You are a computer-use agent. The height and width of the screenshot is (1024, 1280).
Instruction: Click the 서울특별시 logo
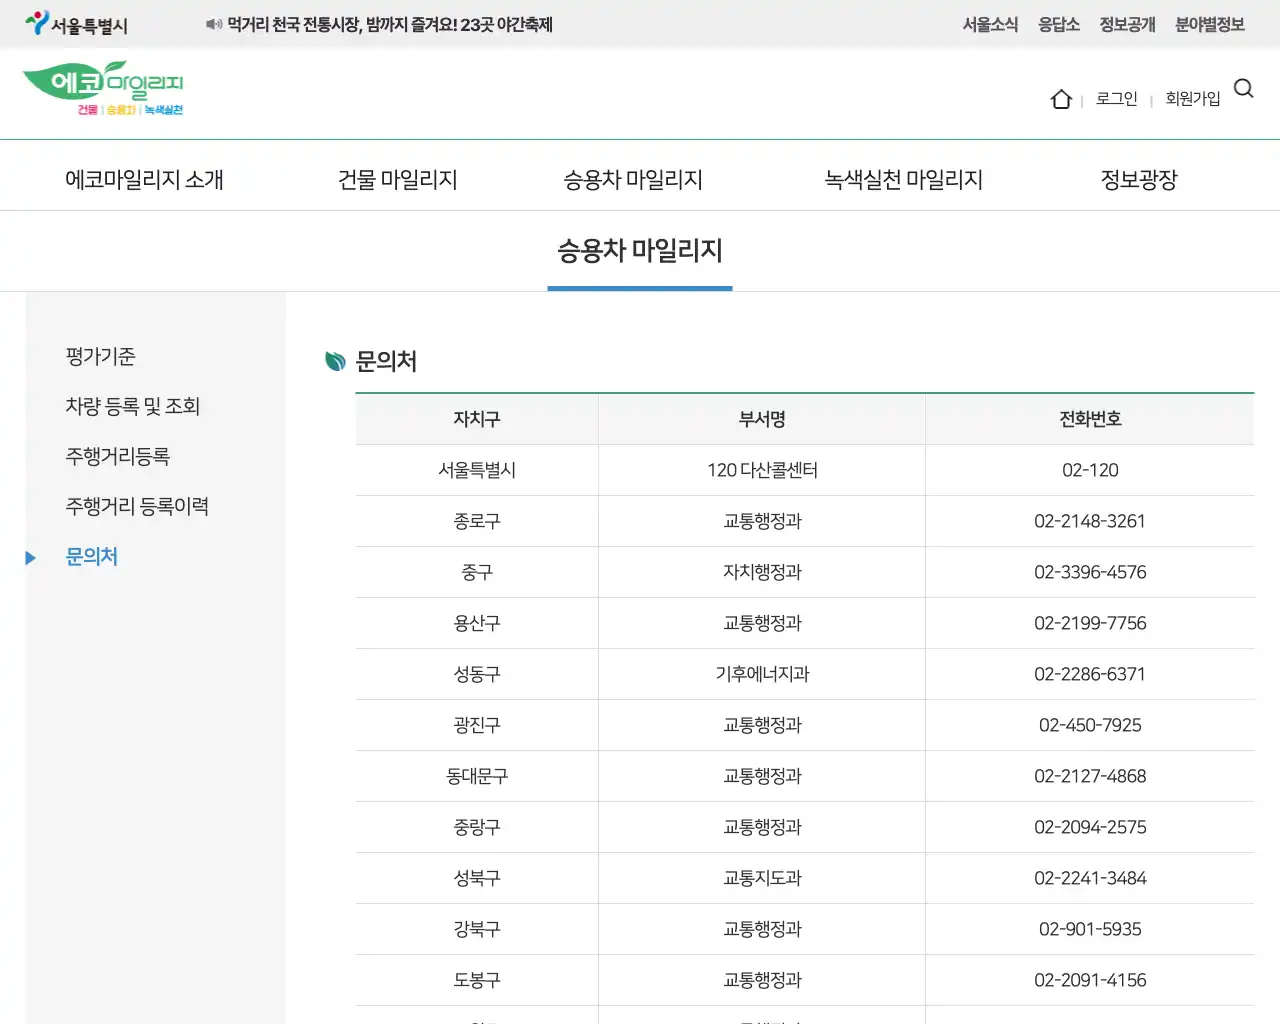click(x=77, y=23)
